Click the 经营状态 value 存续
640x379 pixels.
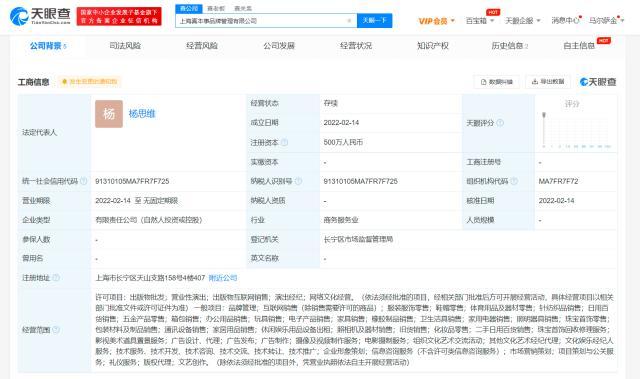coord(331,103)
